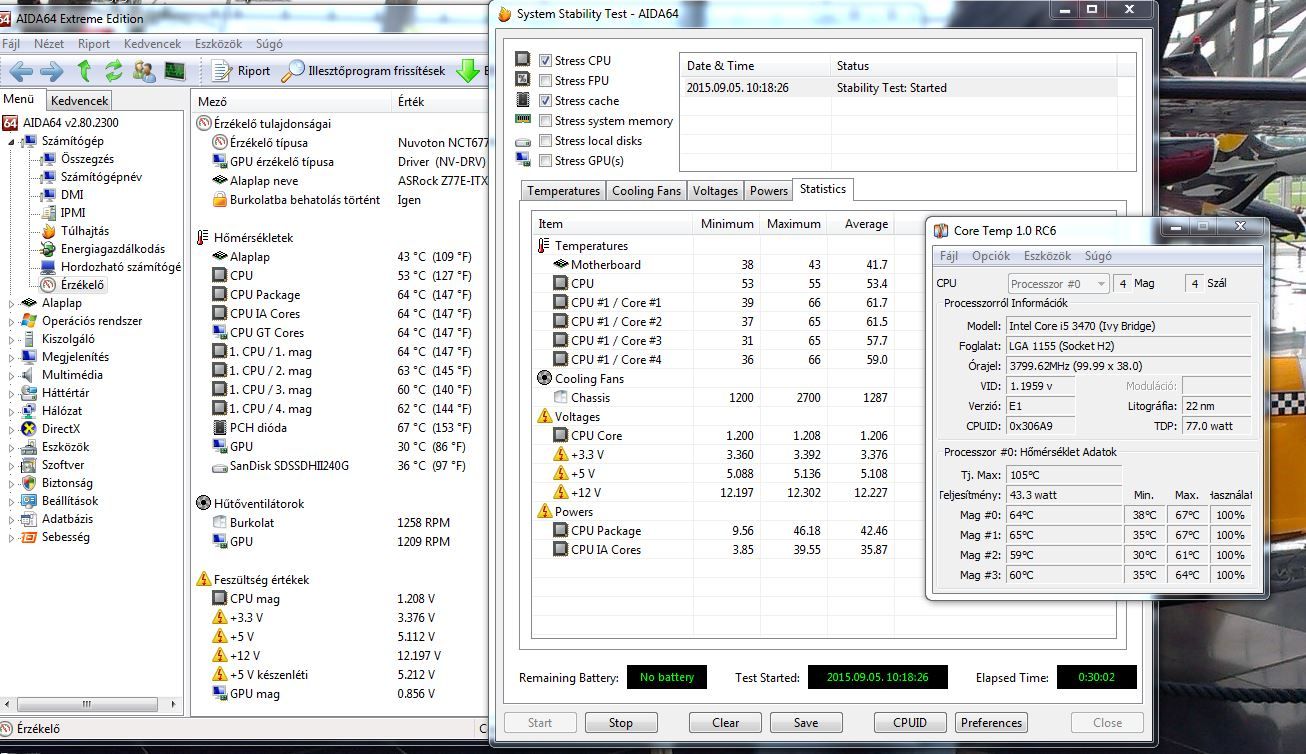Enable the Stress GPU(s) checkbox
This screenshot has width=1306, height=754.
[546, 161]
